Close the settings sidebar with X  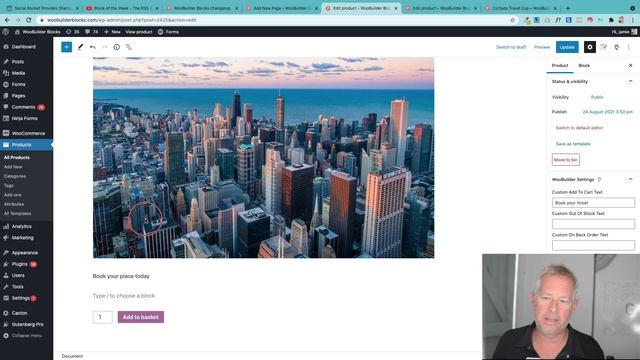click(x=630, y=65)
